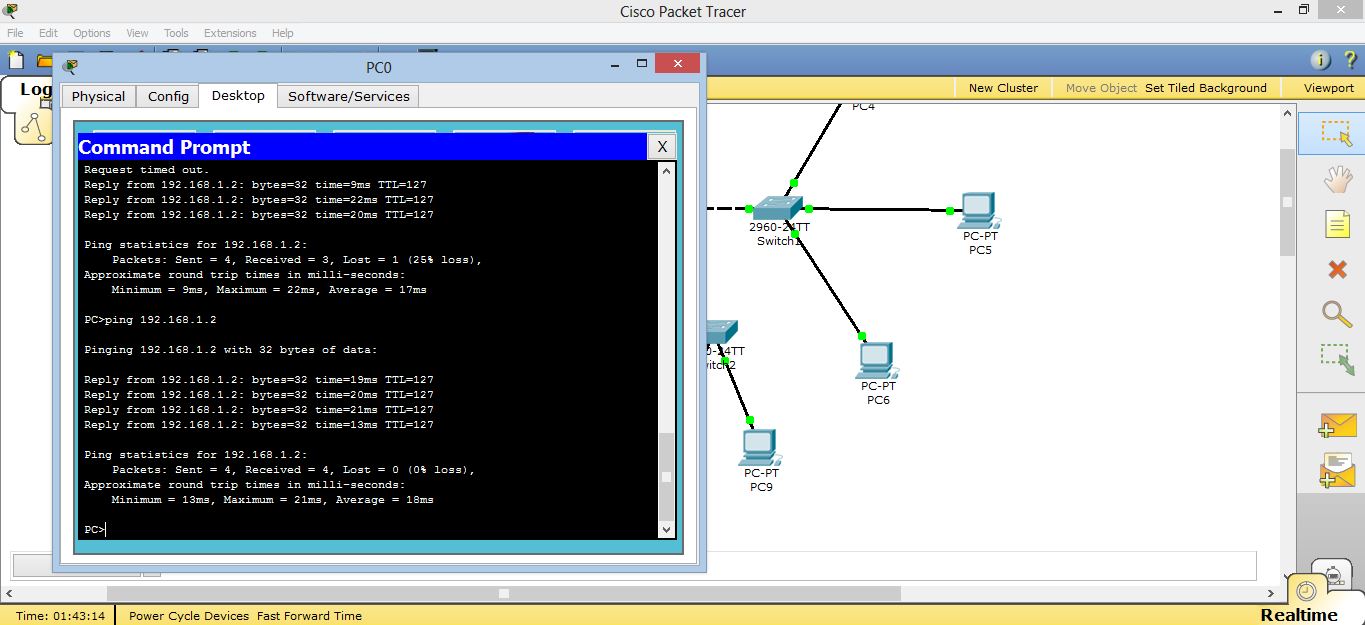
Task: Select the red Delete tool
Action: pos(1337,269)
